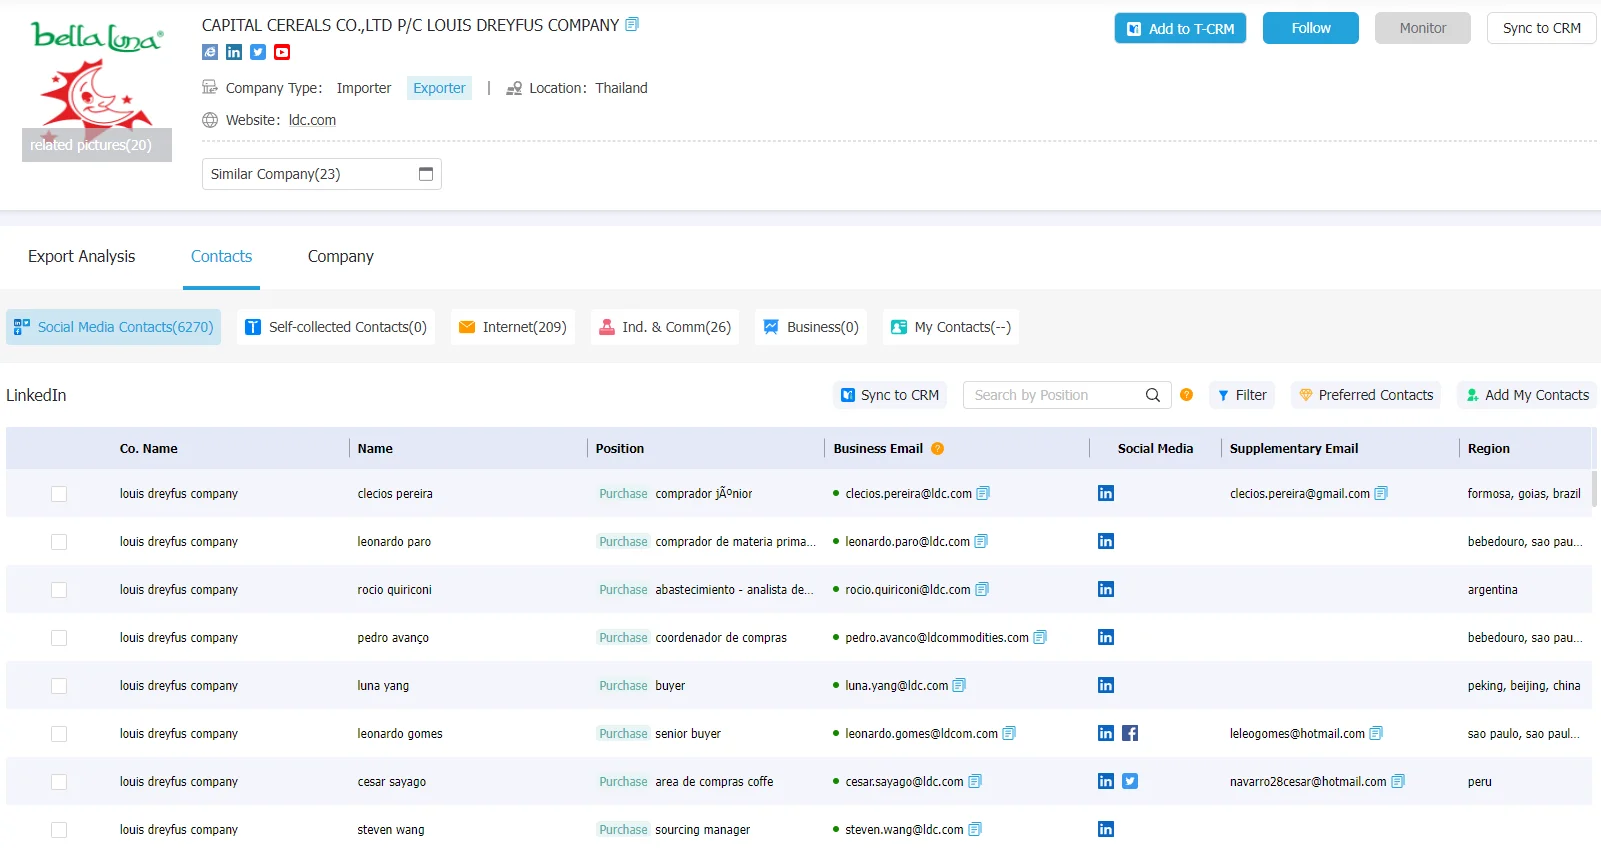1601x851 pixels.
Task: Open cesar sayago's LinkedIn profile icon
Action: pyautogui.click(x=1106, y=781)
